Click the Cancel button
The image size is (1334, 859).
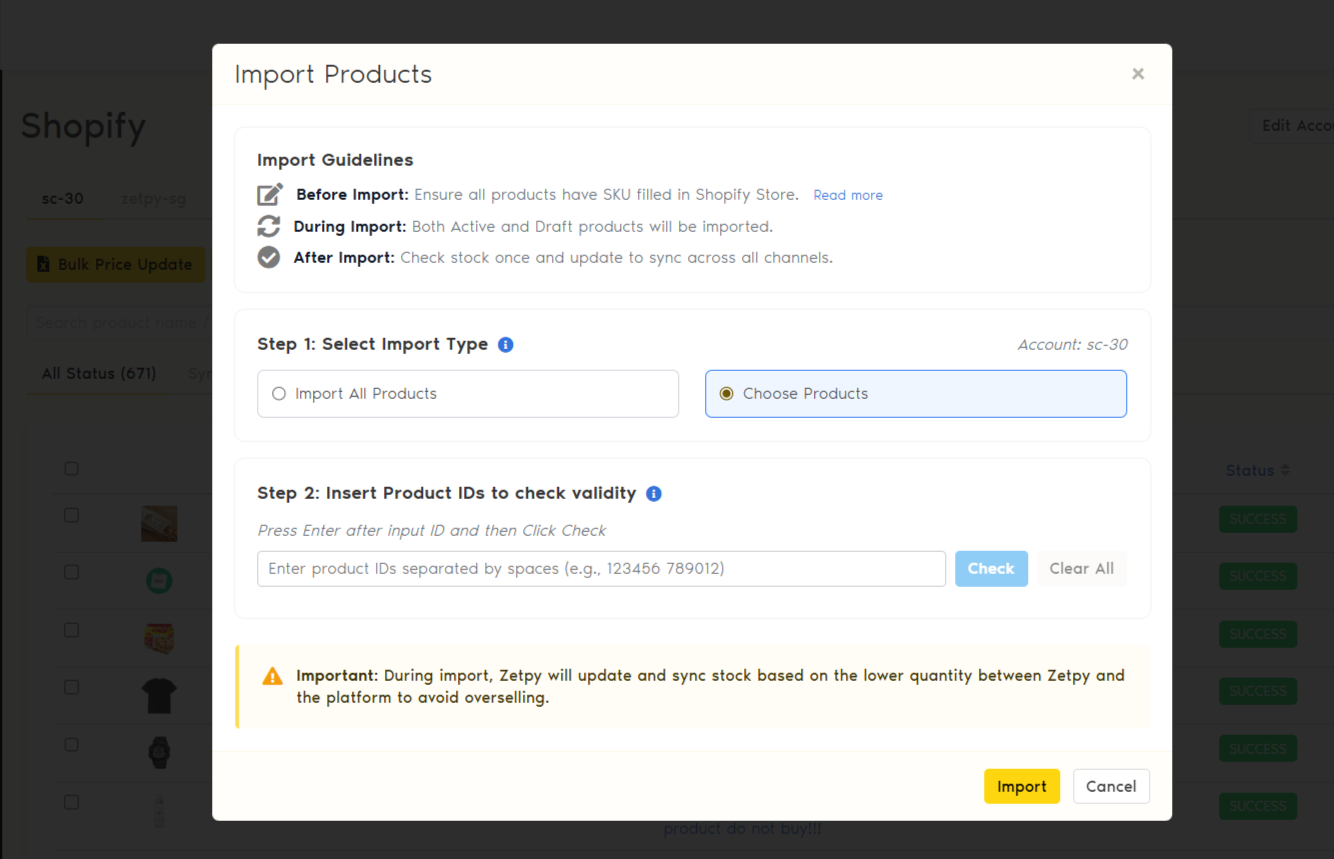point(1111,786)
